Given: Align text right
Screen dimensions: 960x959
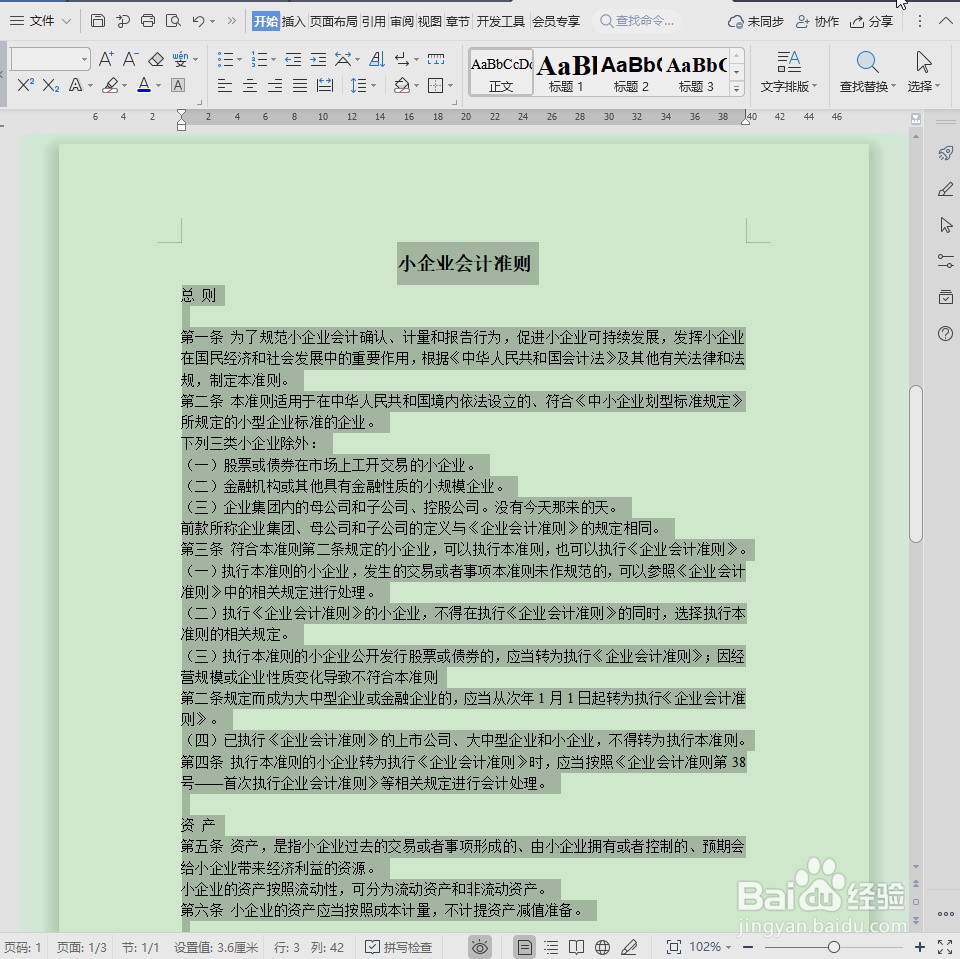Looking at the screenshot, I should (x=275, y=86).
